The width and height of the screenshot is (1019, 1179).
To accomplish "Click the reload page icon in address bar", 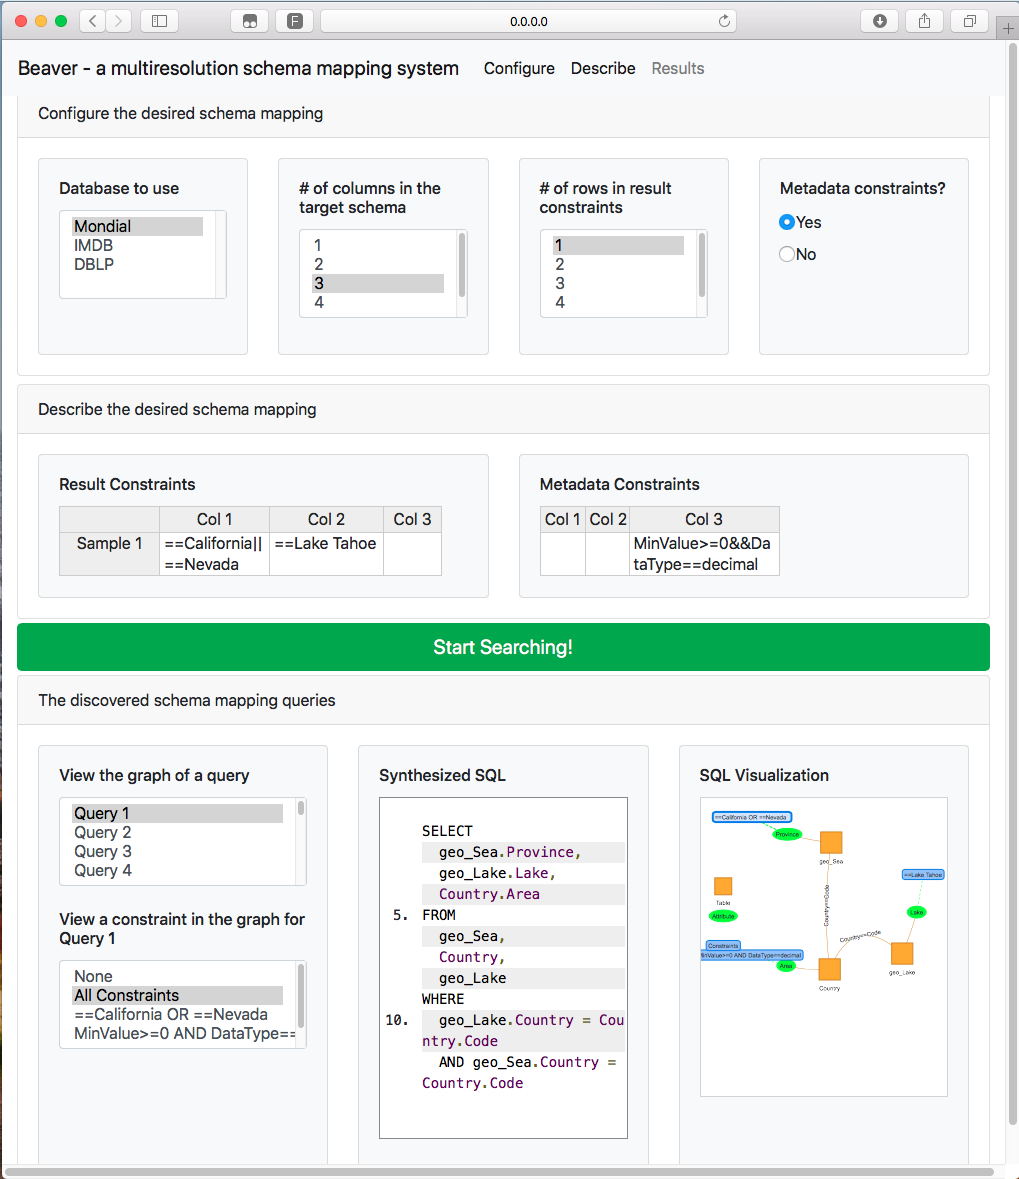I will (723, 21).
